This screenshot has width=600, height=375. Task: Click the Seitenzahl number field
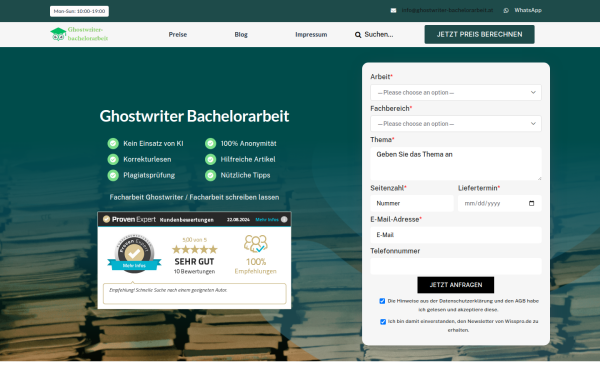pos(412,204)
